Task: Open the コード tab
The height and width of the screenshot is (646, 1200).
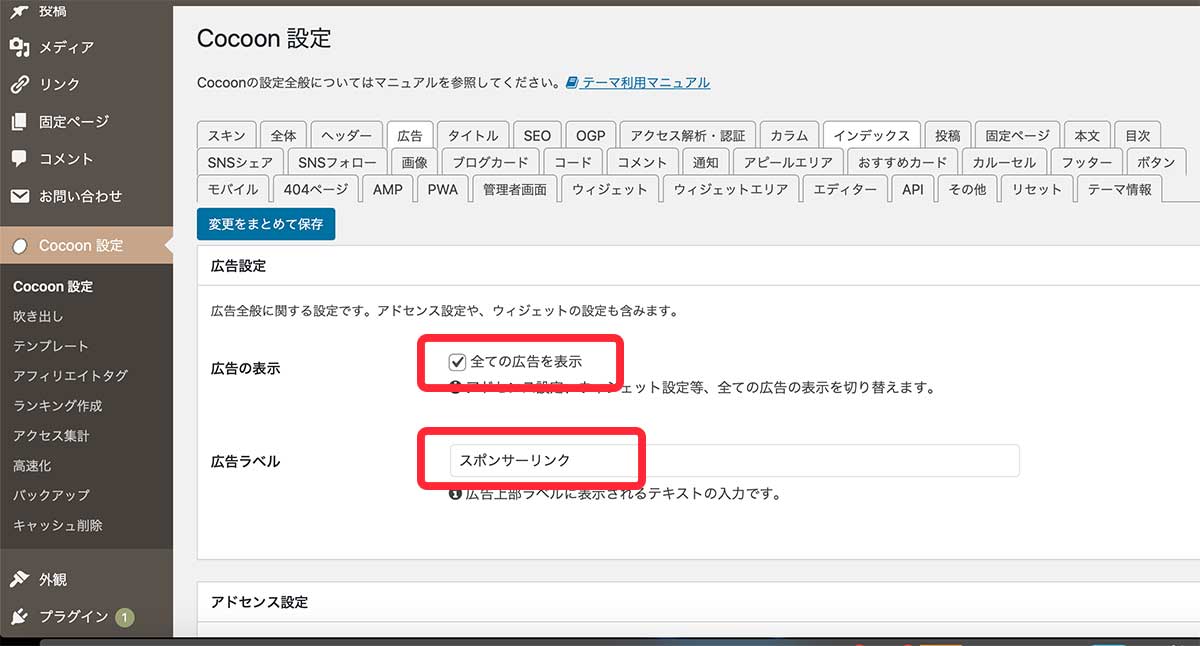Action: (x=573, y=162)
